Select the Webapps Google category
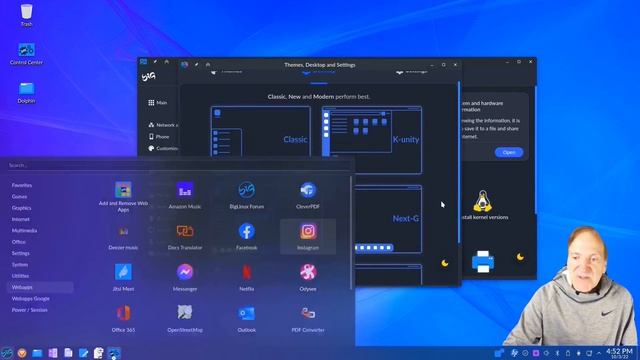Image resolution: width=640 pixels, height=360 pixels. pos(30,299)
